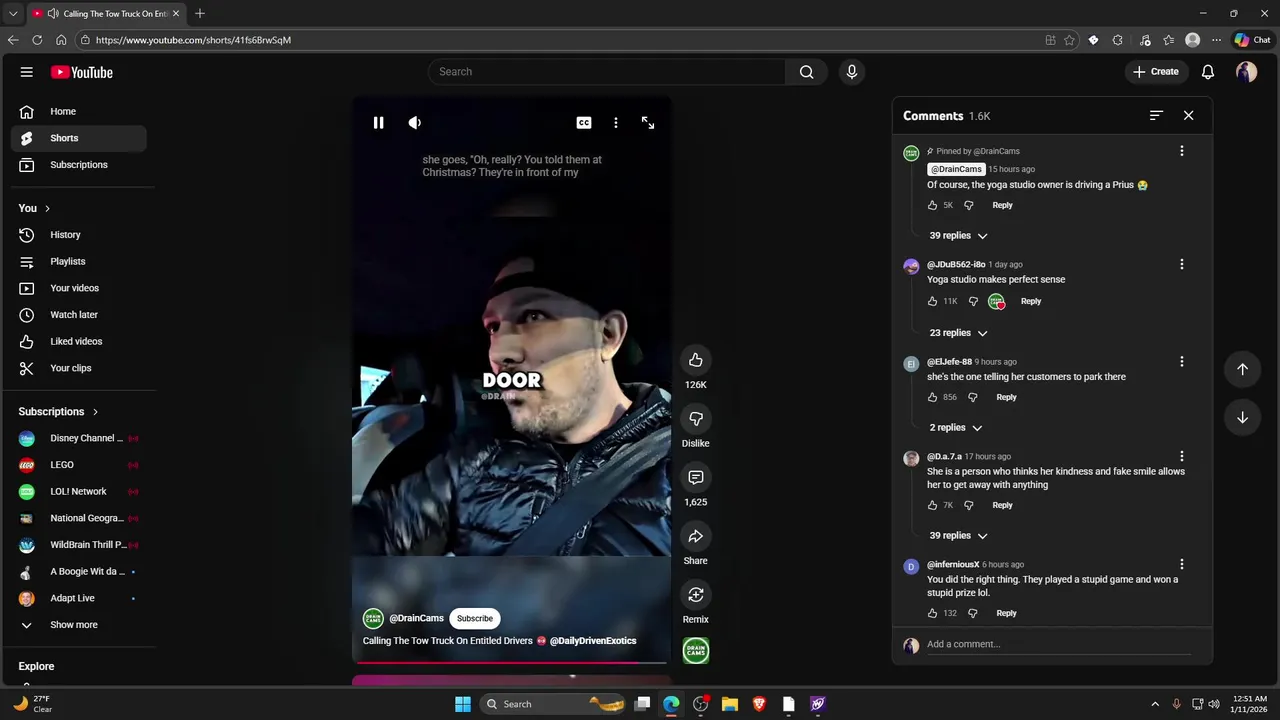Screen dimensions: 1280x720
Task: Open the video player more options menu
Action: [x=616, y=123]
